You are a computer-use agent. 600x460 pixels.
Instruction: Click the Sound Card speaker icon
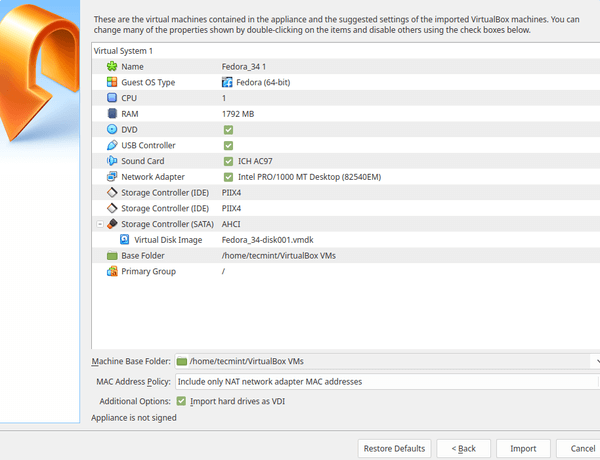(x=112, y=161)
